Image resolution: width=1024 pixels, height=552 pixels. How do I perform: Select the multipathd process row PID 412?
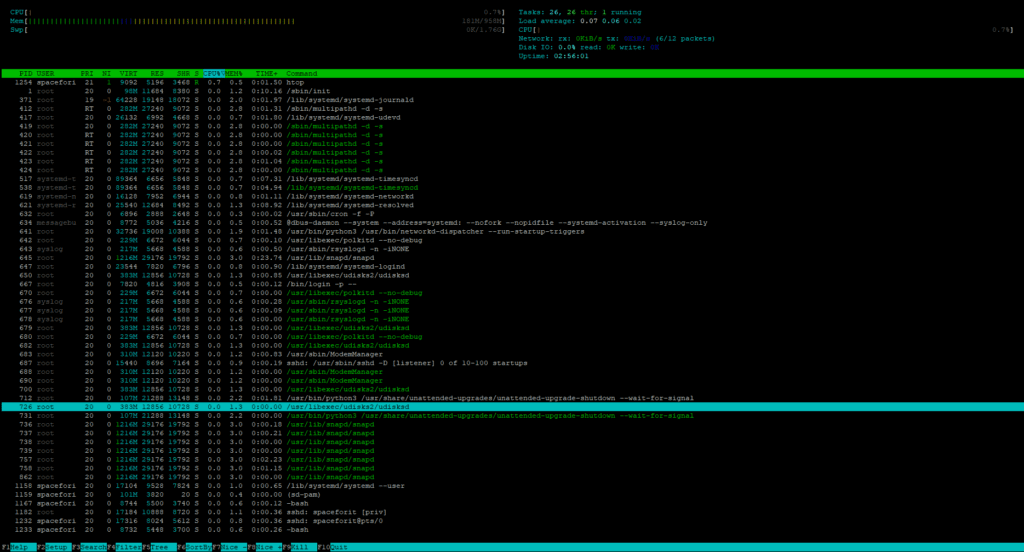[x=512, y=108]
